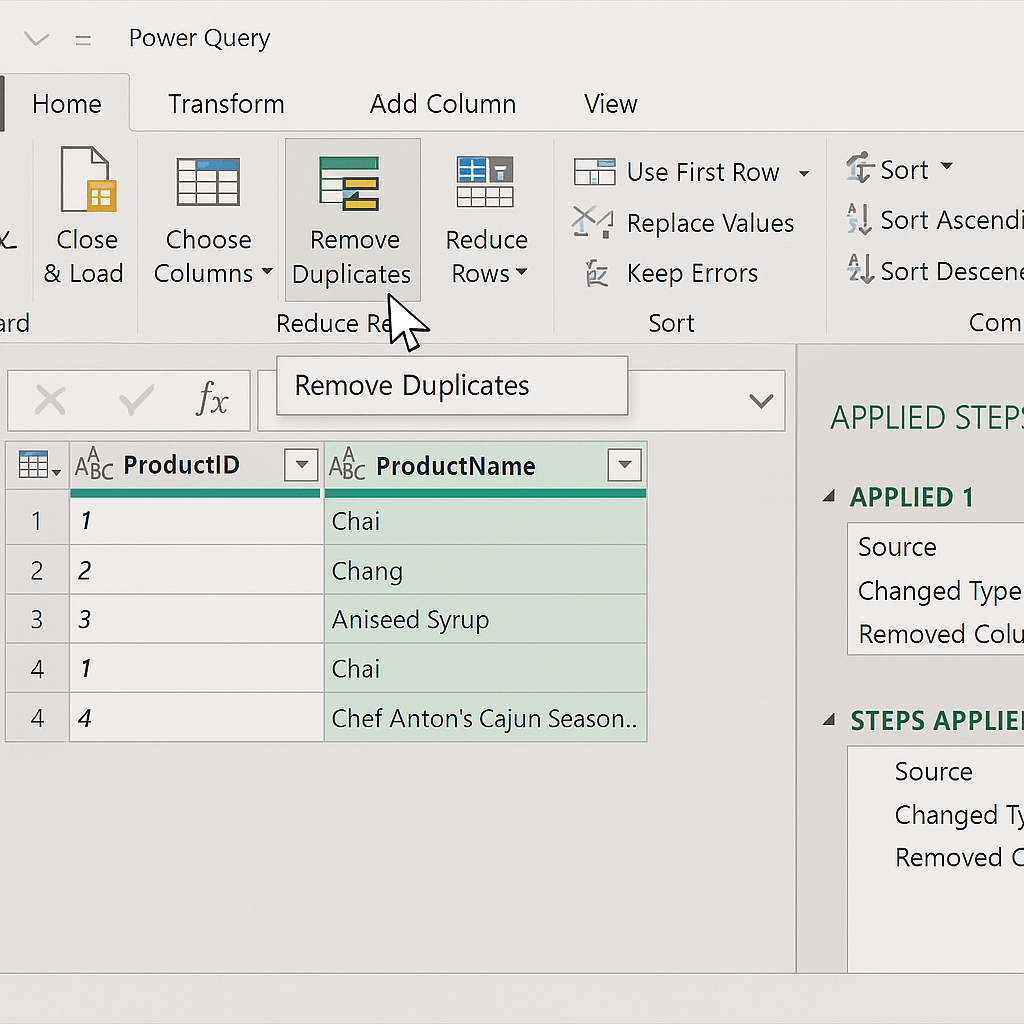Click the Remove Duplicates icon
1024x1024 pixels.
click(x=352, y=185)
